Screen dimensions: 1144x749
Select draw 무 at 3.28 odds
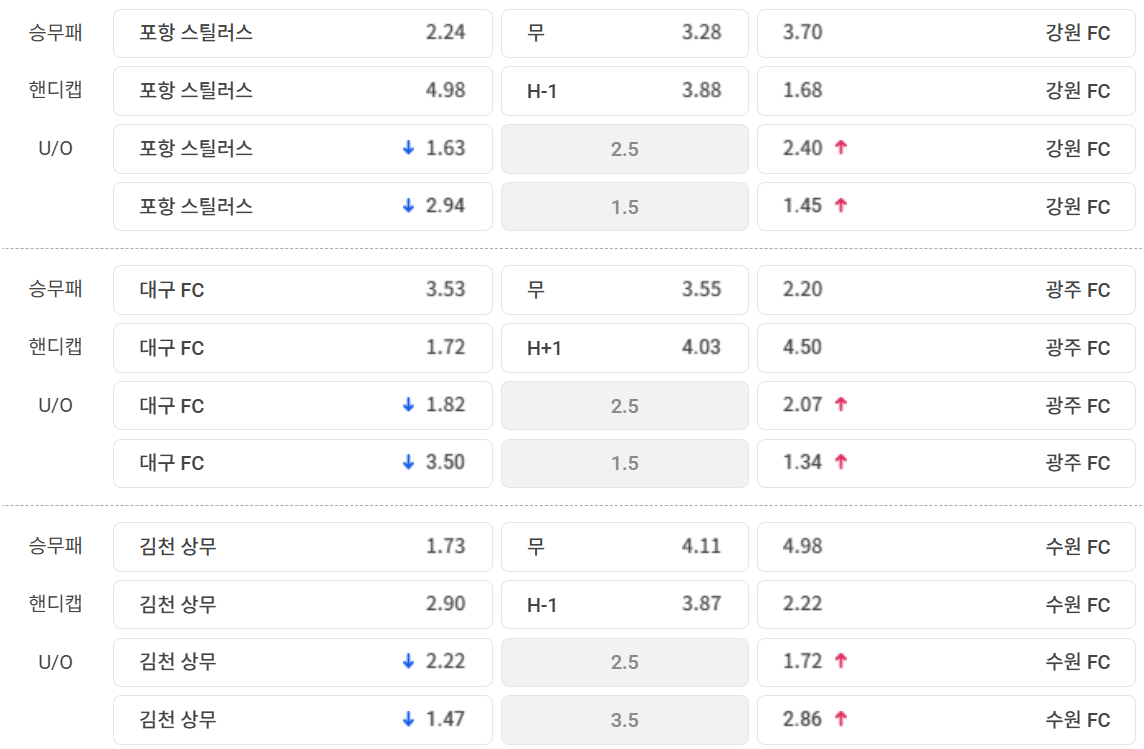[624, 33]
